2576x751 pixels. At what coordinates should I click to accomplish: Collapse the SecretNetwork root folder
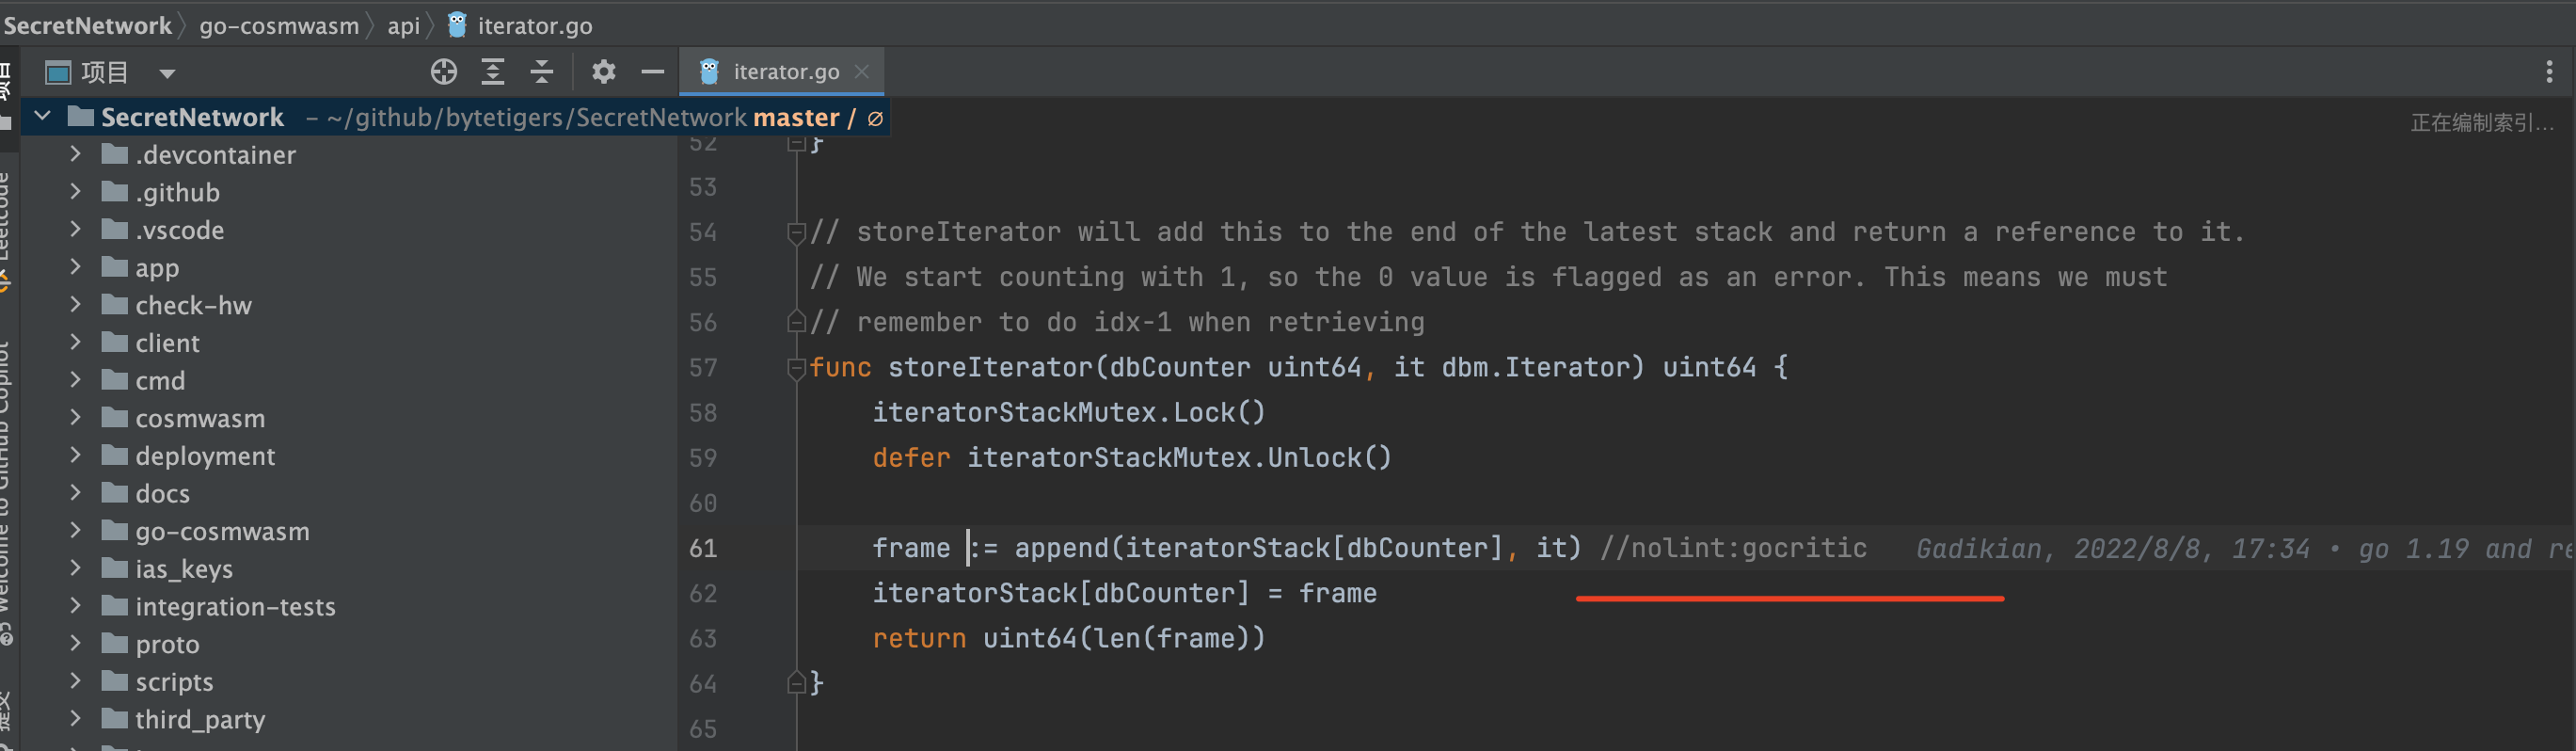pyautogui.click(x=43, y=117)
